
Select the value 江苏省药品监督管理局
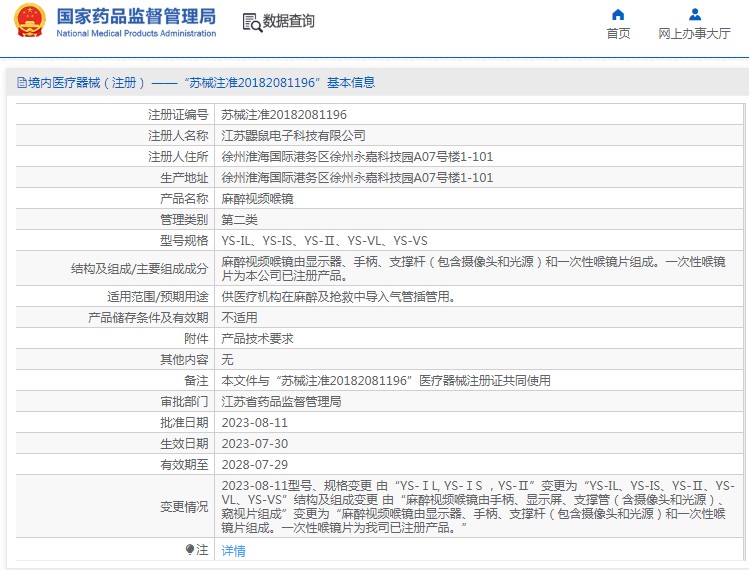(x=281, y=402)
